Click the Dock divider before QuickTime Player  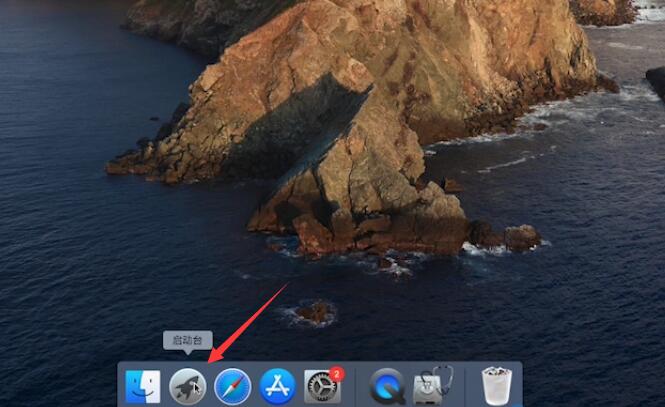click(x=355, y=387)
